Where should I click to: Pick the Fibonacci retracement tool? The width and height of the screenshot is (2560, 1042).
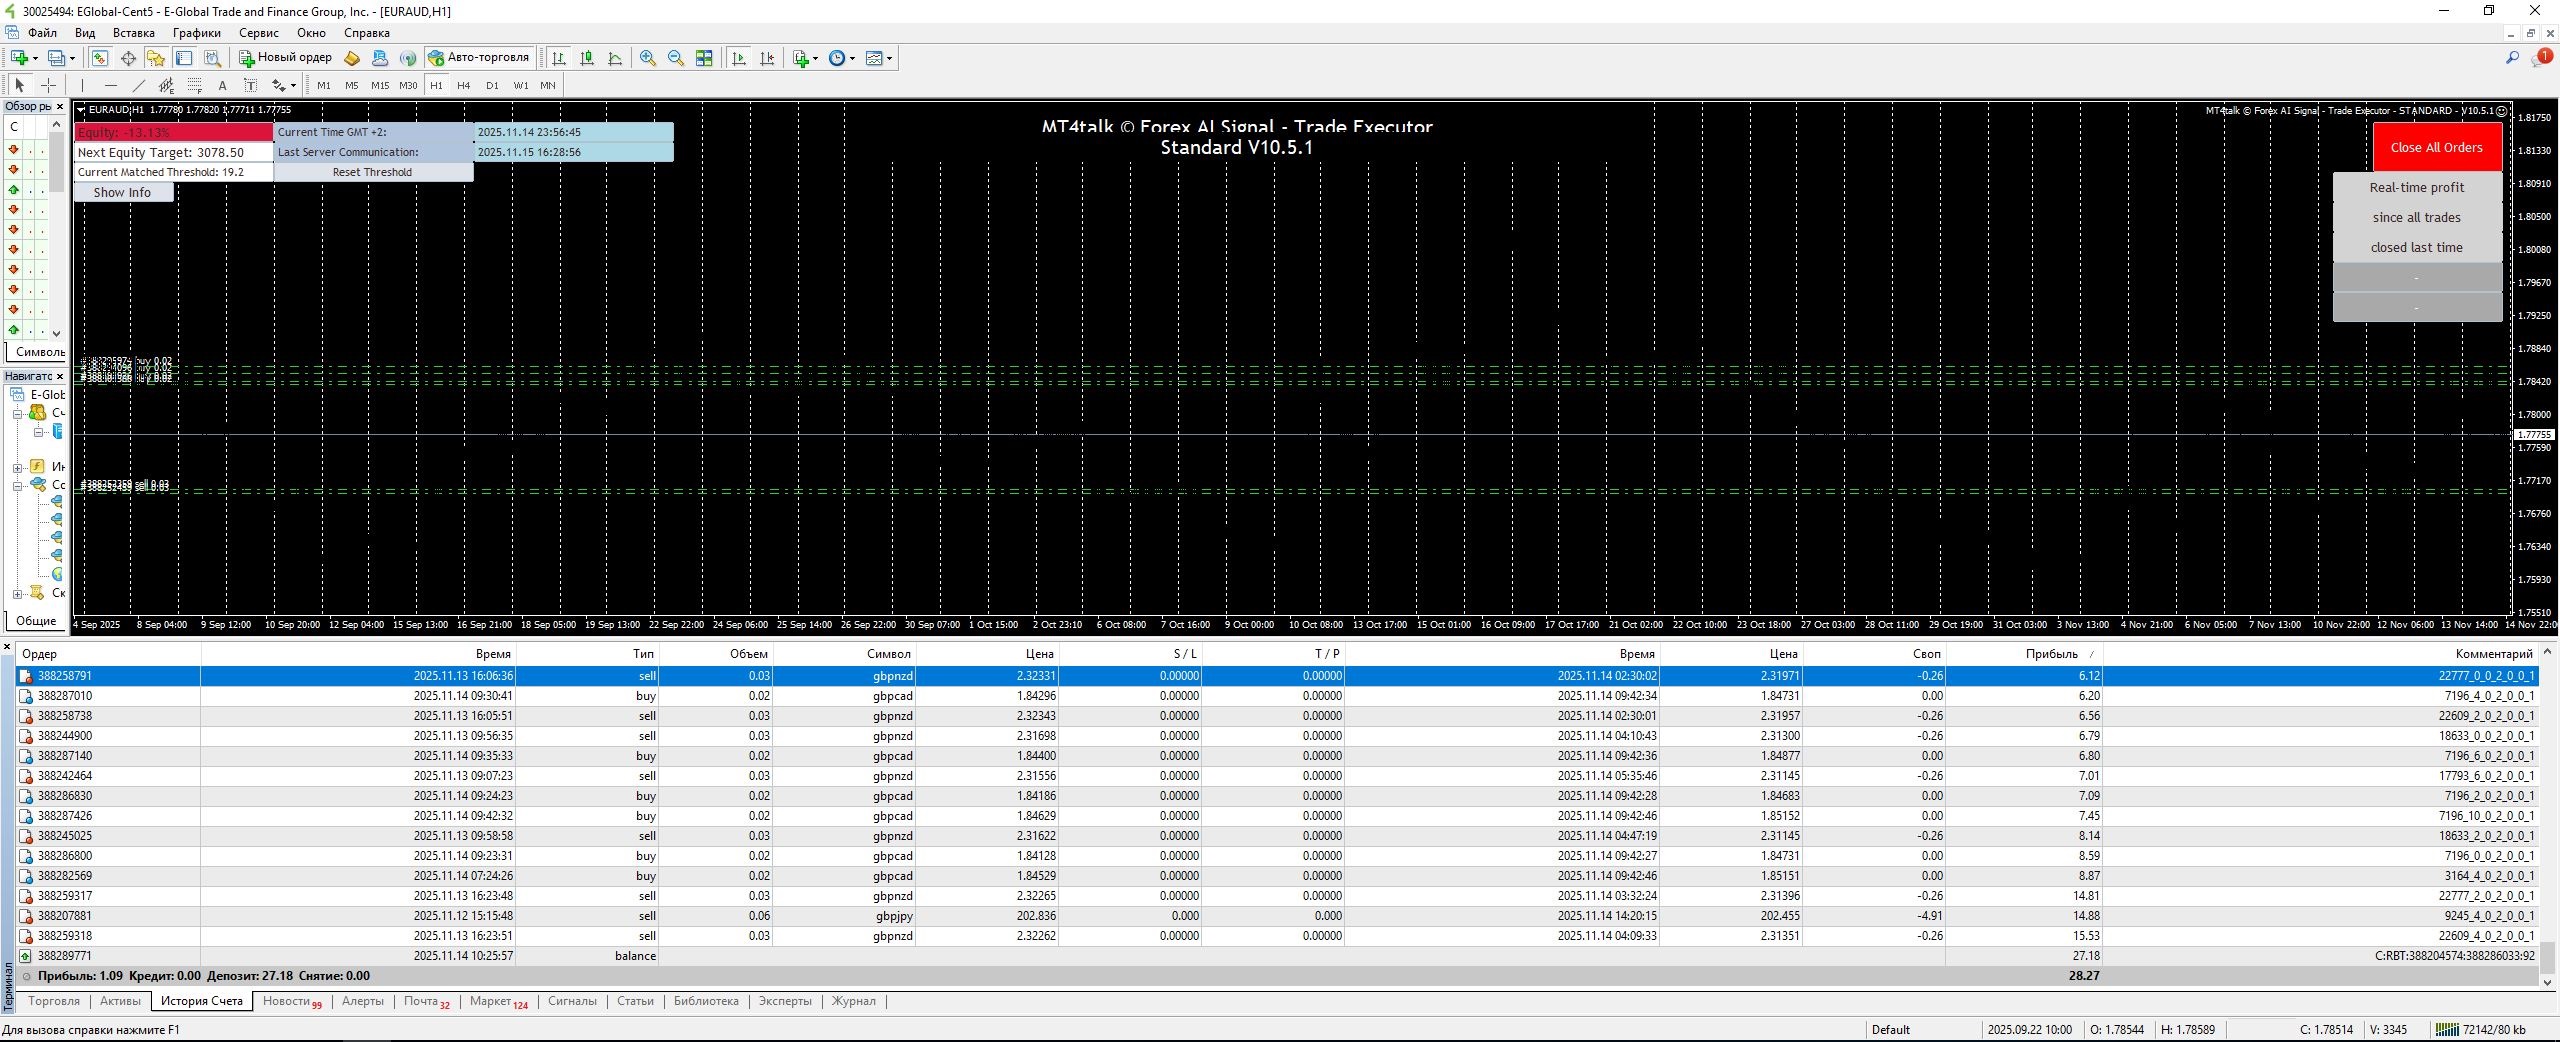195,85
